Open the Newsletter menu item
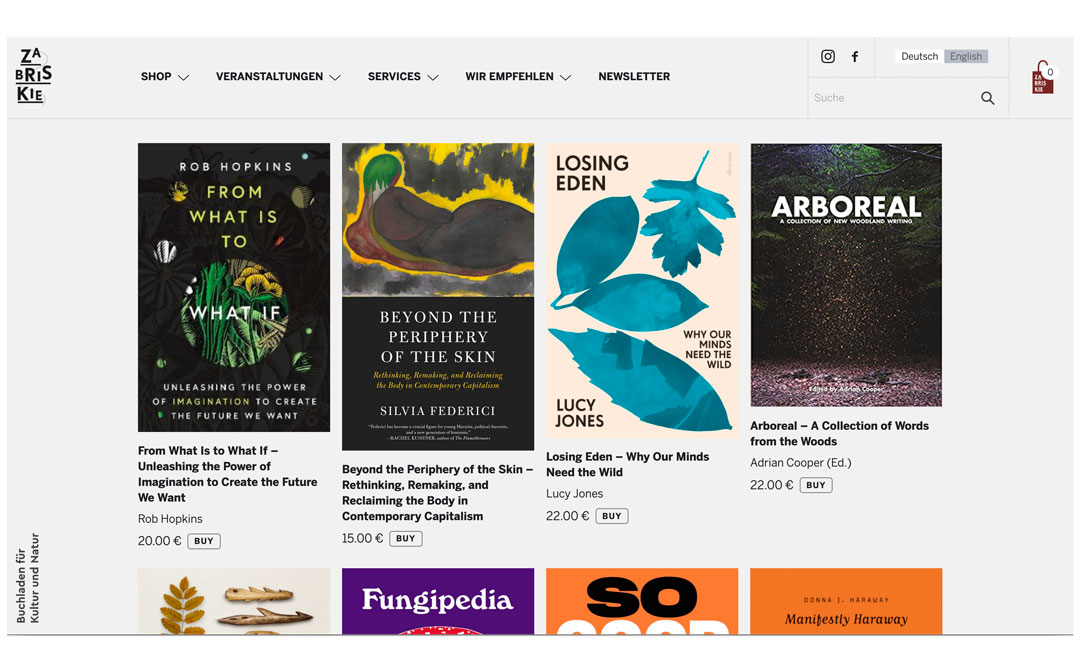This screenshot has width=1080, height=670. (634, 76)
